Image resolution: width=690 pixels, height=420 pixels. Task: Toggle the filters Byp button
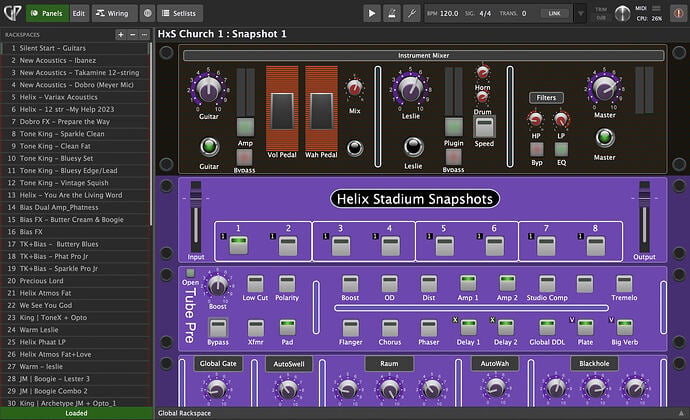[x=536, y=150]
